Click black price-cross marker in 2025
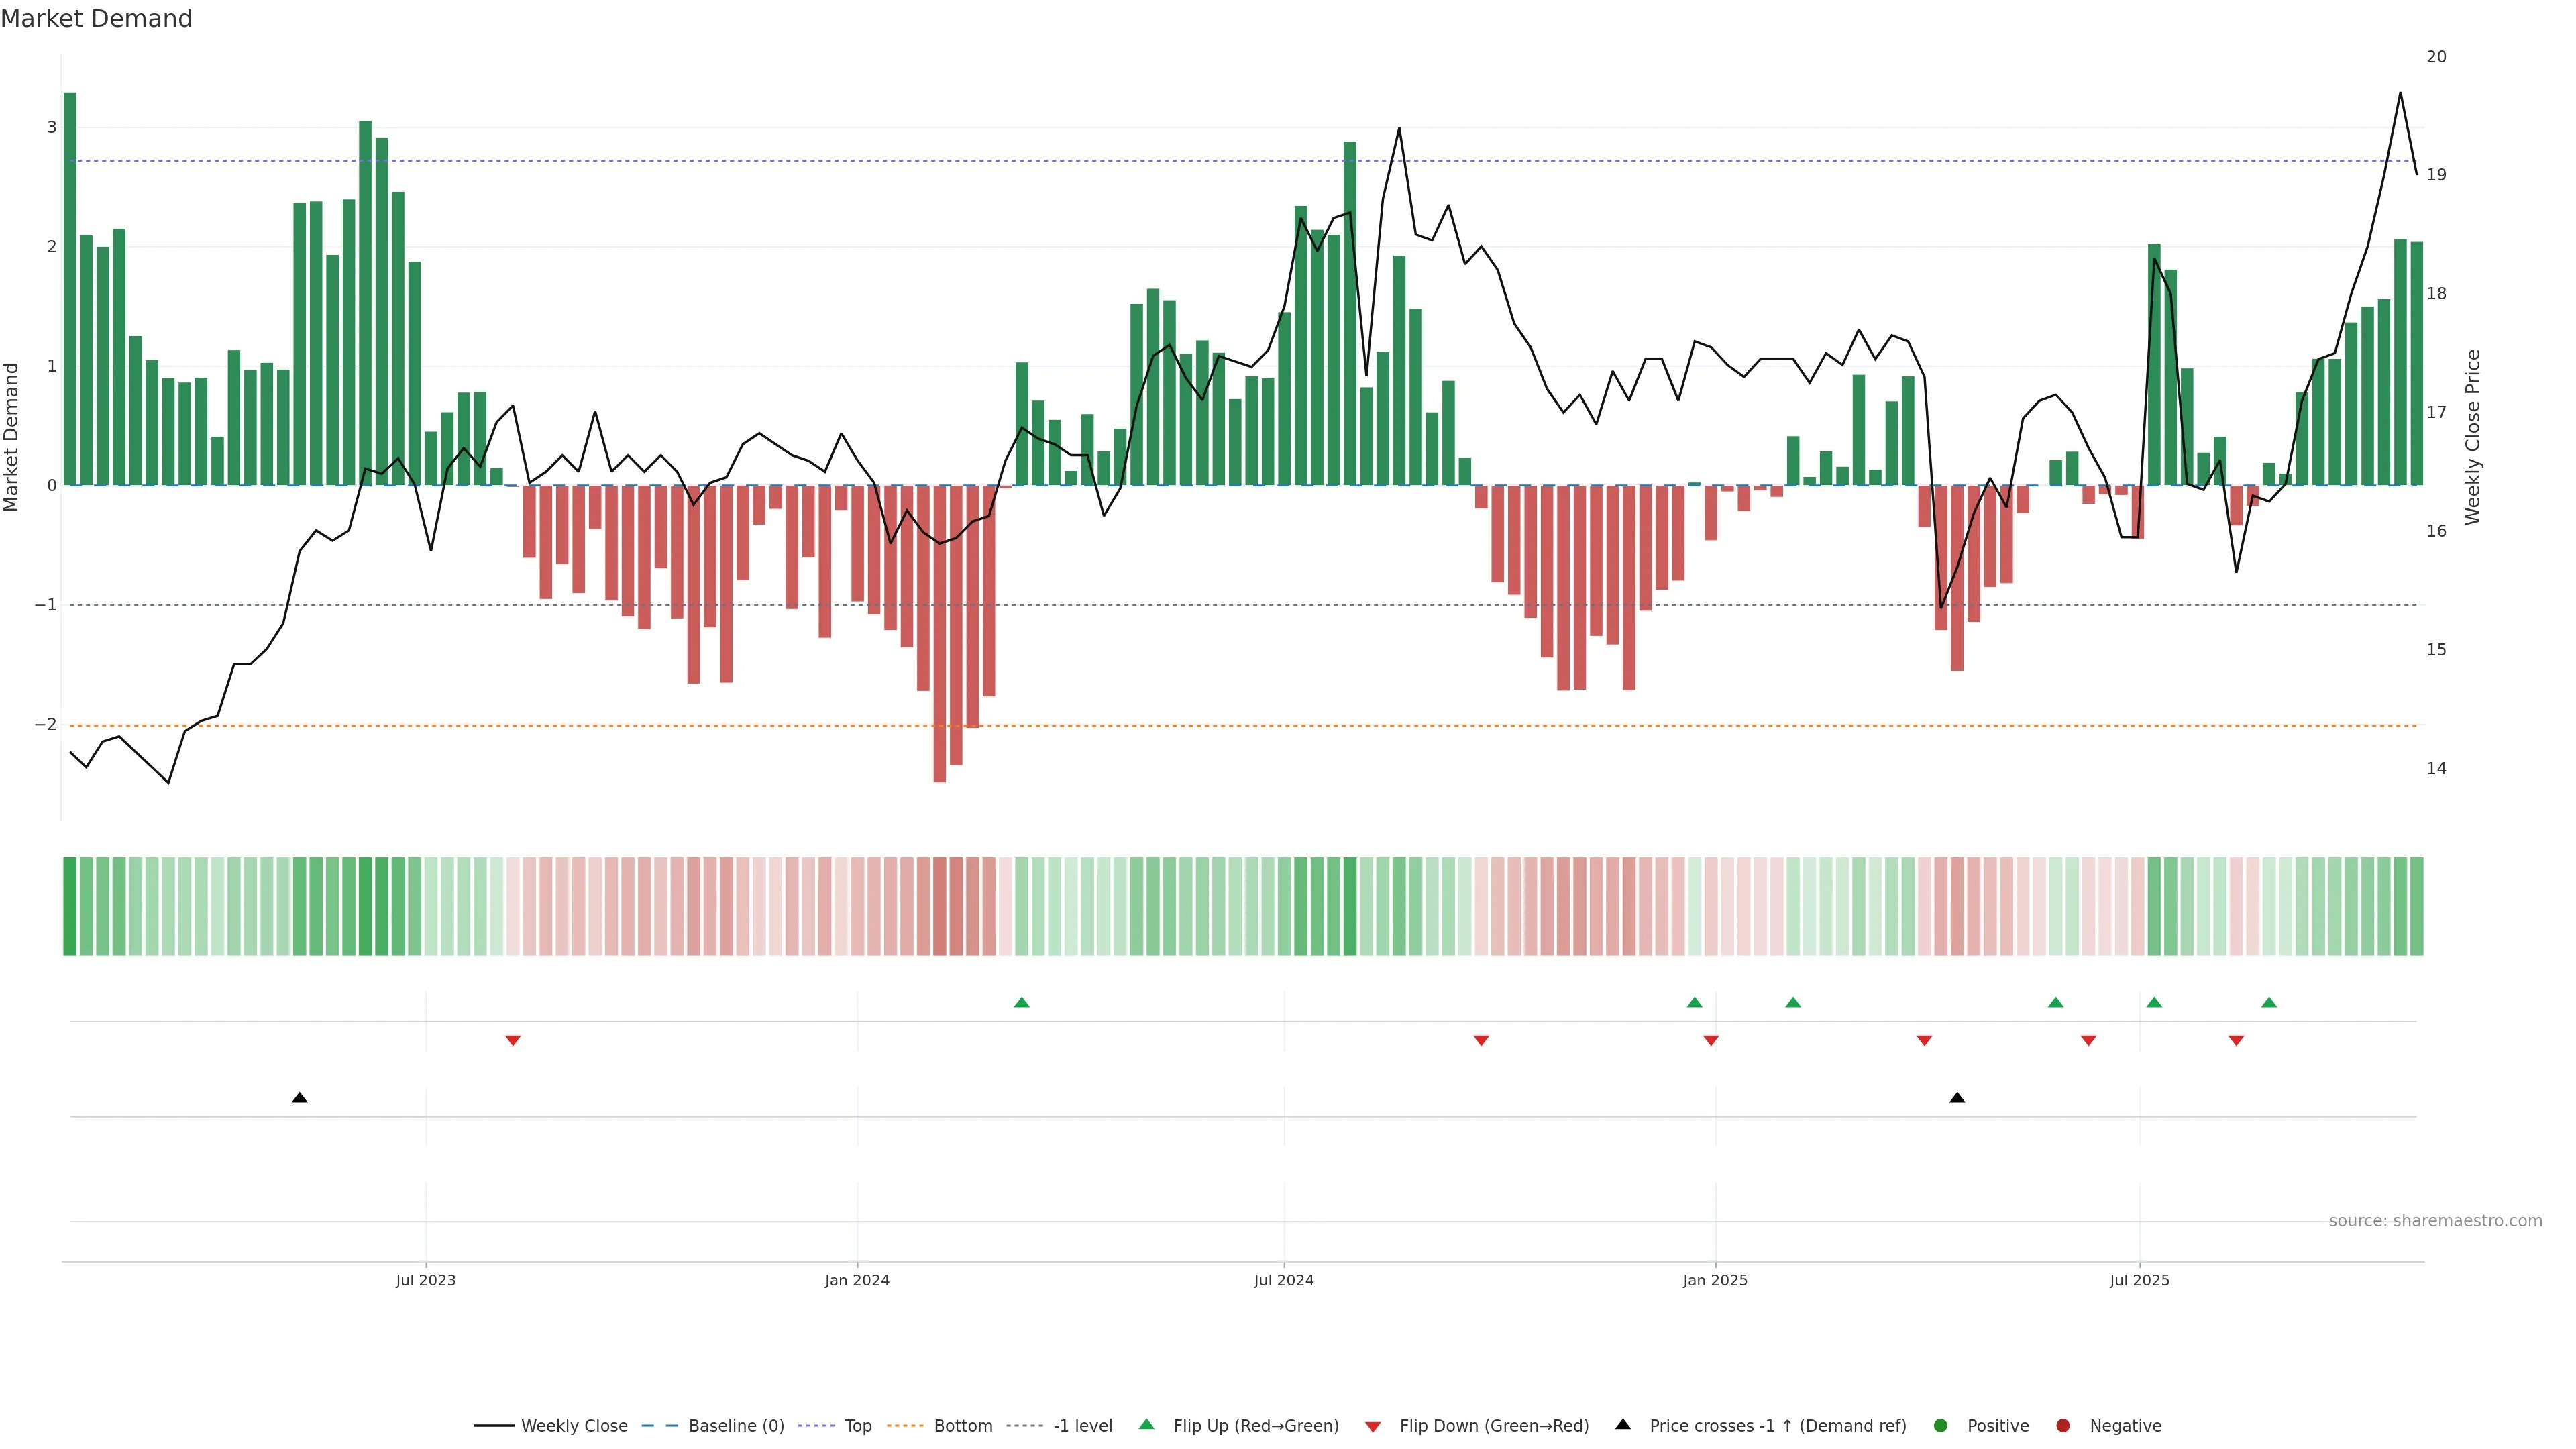The image size is (2576, 1449). point(1957,1098)
